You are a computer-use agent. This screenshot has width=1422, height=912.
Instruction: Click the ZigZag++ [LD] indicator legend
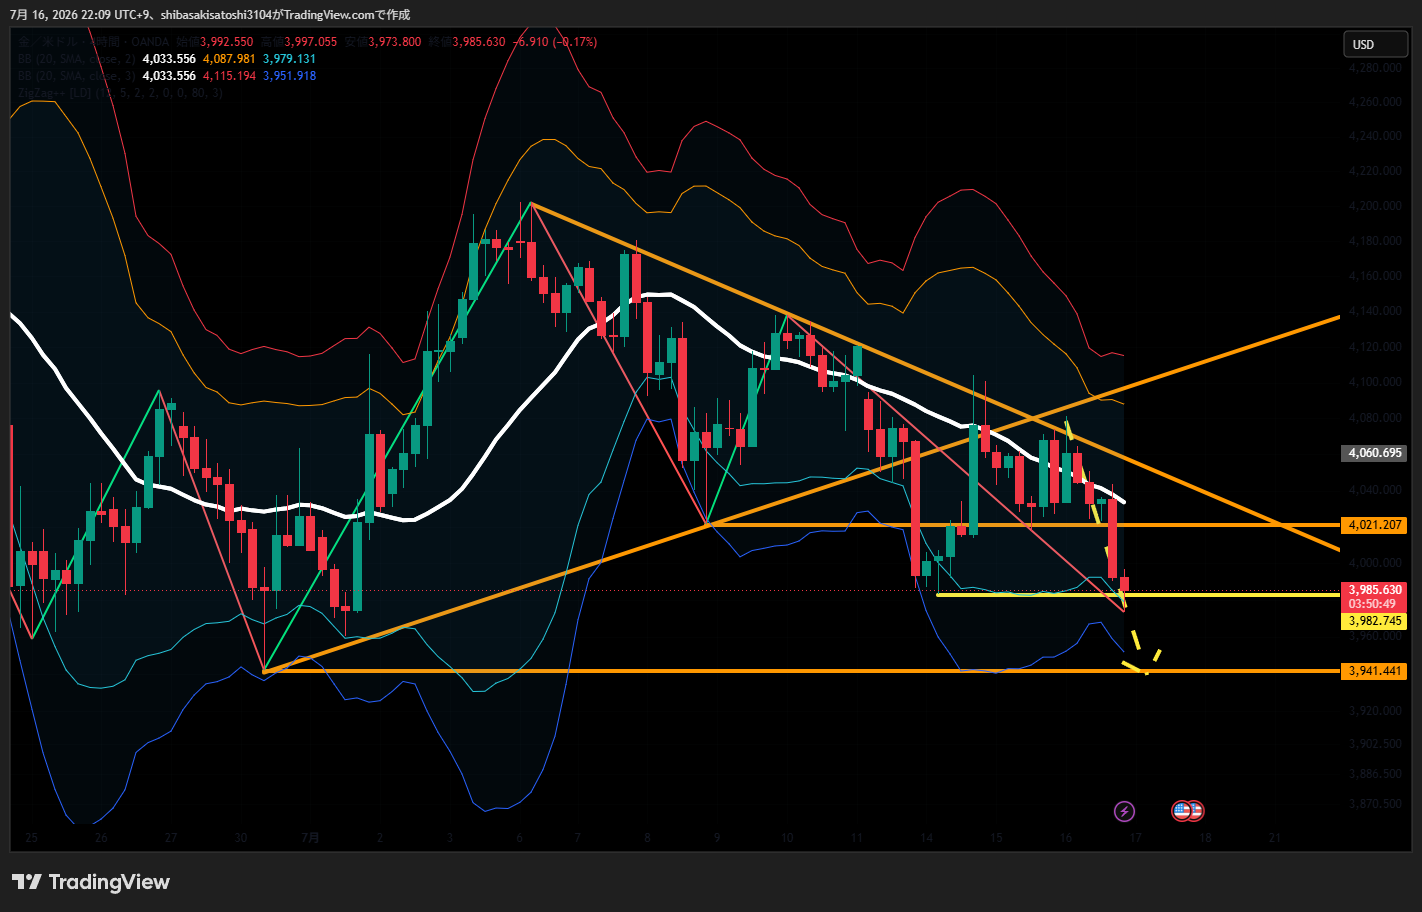(120, 93)
